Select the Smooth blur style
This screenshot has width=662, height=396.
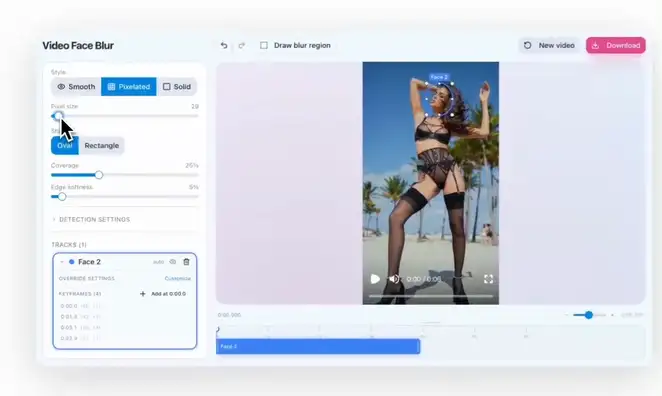[76, 87]
